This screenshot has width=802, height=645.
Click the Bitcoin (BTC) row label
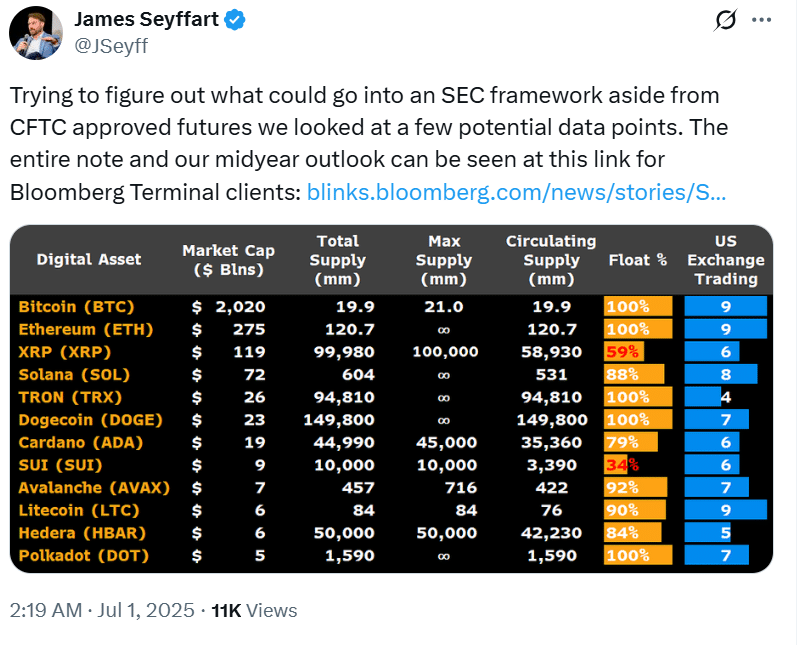76,307
